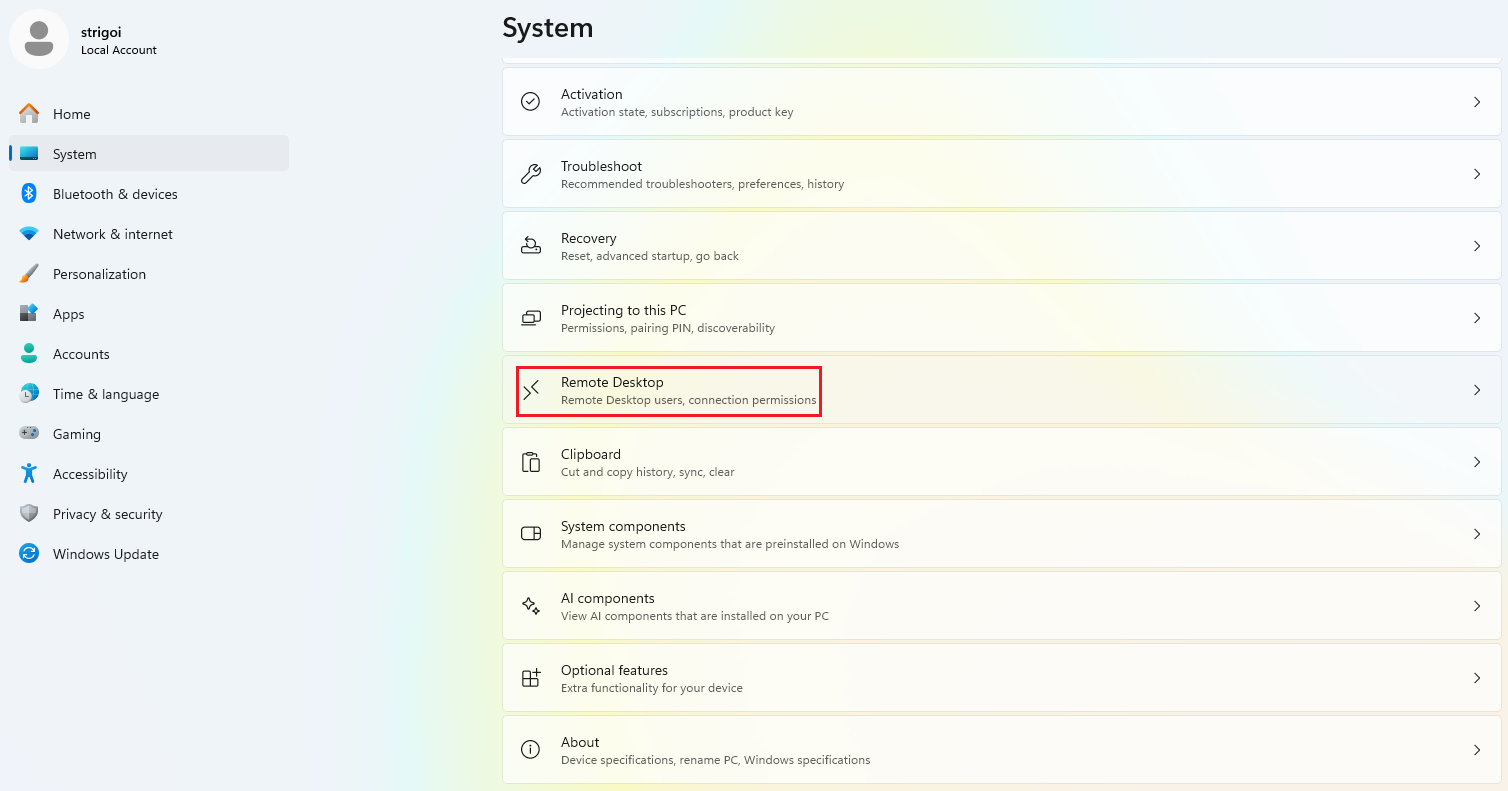Viewport: 1508px width, 791px height.
Task: Click the Clipboard icon
Action: (x=530, y=461)
